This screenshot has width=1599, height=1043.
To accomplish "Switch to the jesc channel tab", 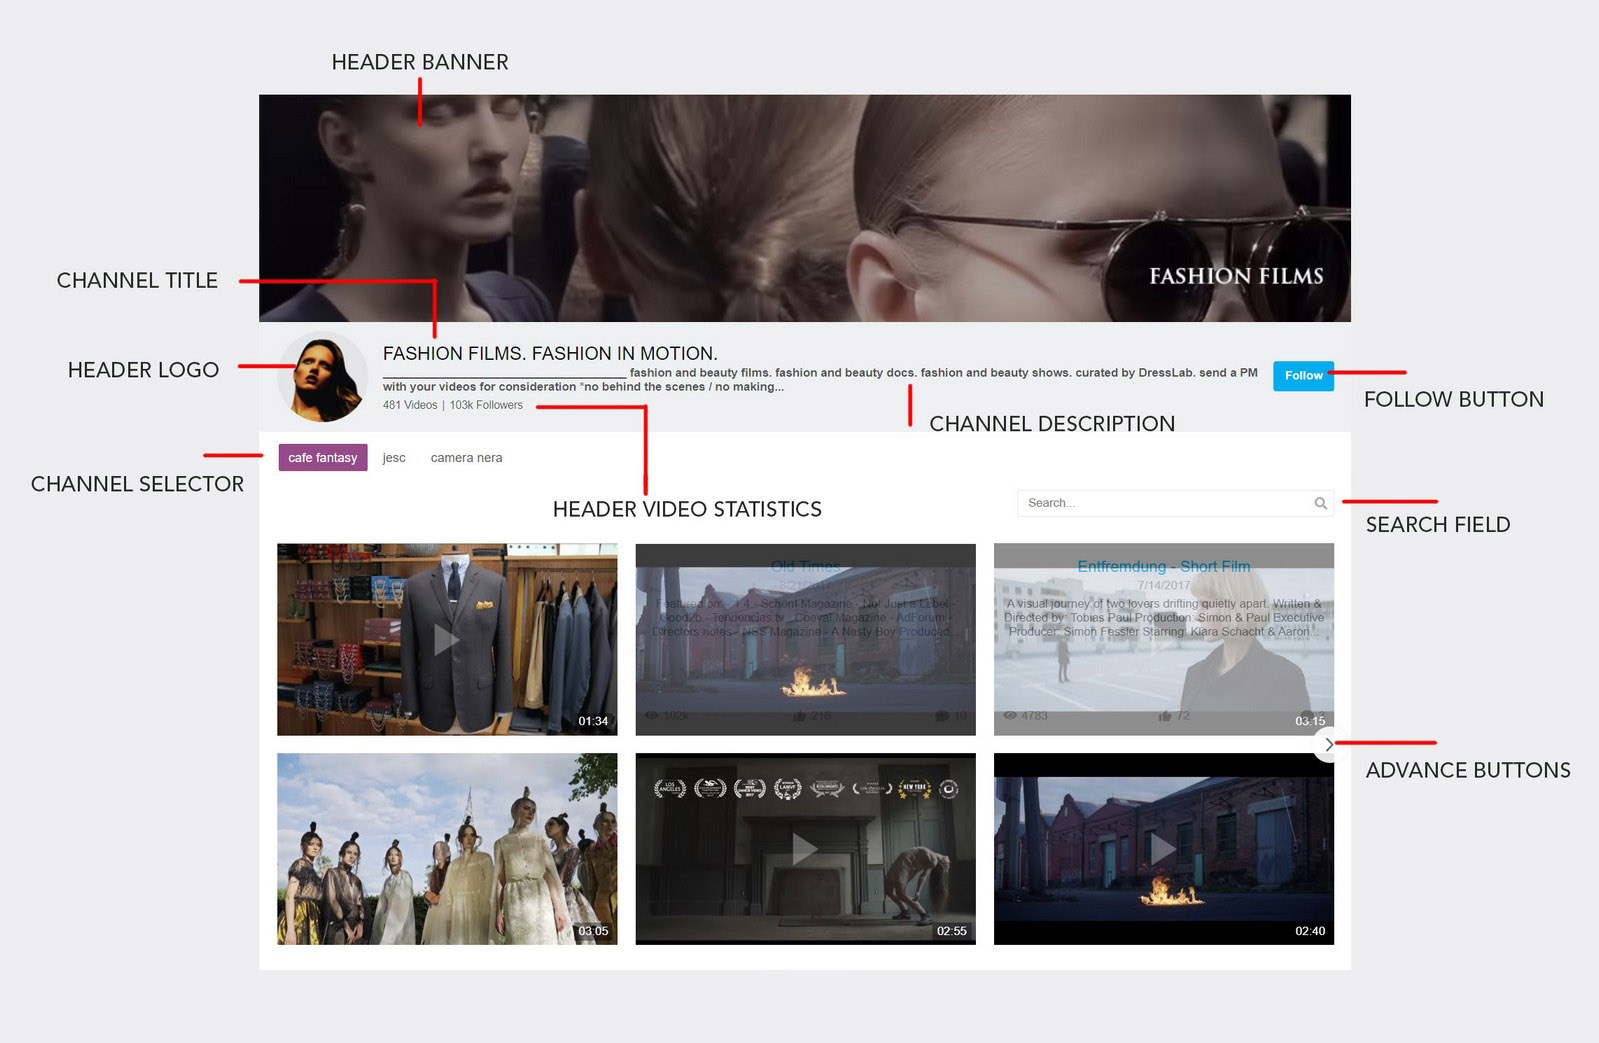I will pos(394,458).
